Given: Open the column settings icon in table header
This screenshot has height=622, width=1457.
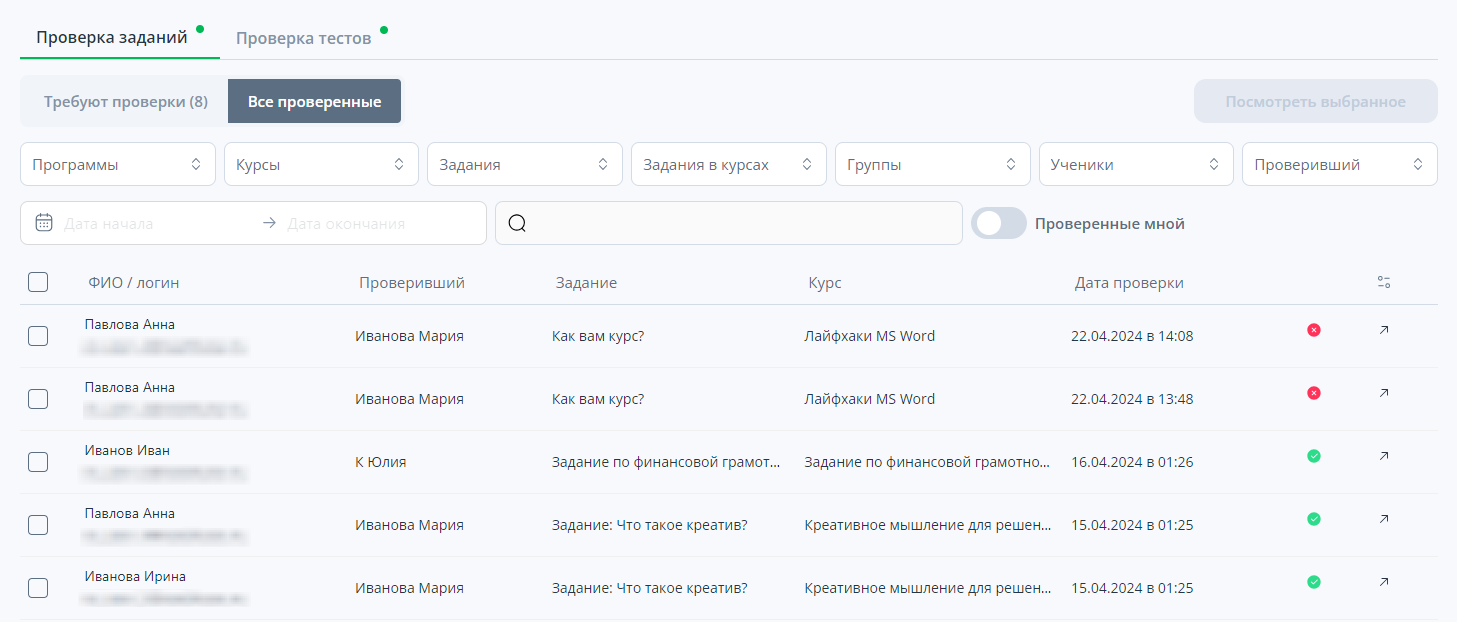Looking at the screenshot, I should (x=1384, y=283).
